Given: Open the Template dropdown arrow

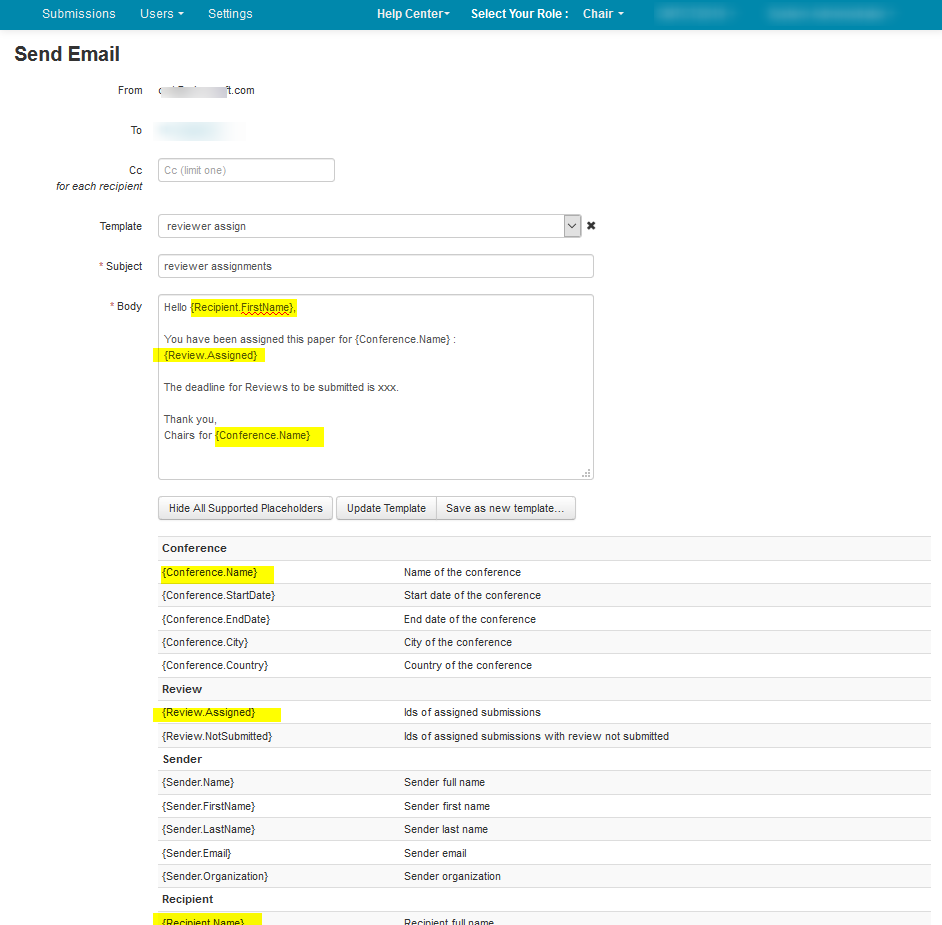Looking at the screenshot, I should pos(572,226).
